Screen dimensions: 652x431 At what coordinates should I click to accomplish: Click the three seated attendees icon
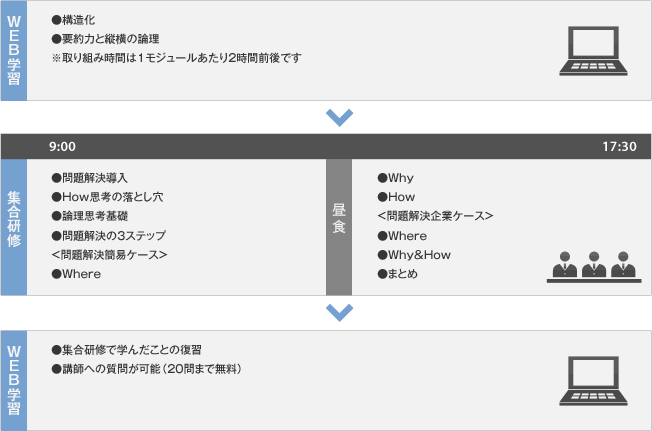pyautogui.click(x=596, y=265)
